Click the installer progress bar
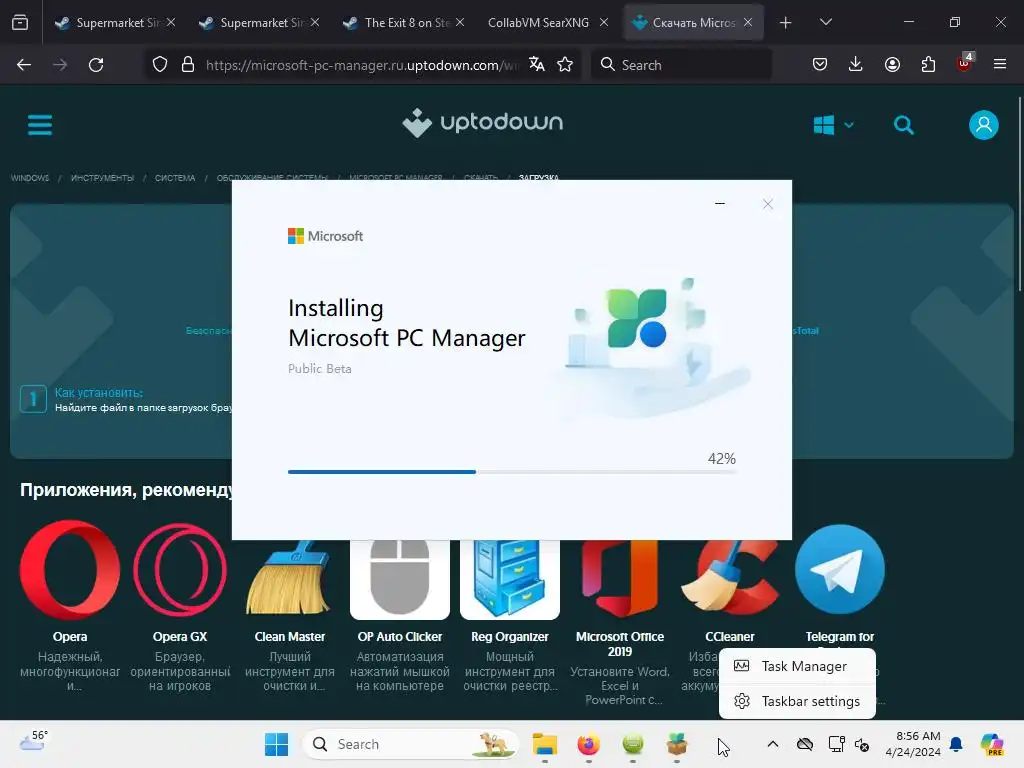This screenshot has width=1024, height=768. point(512,472)
